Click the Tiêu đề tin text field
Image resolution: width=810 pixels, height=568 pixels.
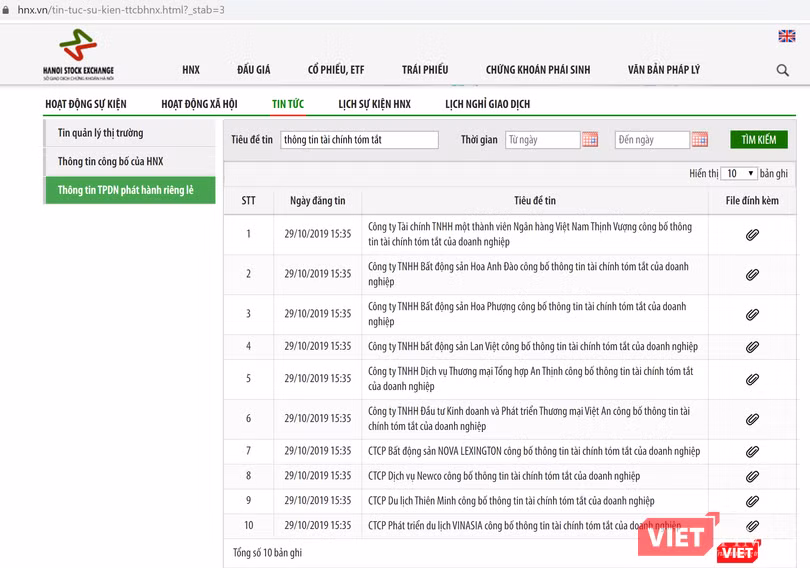tap(359, 140)
